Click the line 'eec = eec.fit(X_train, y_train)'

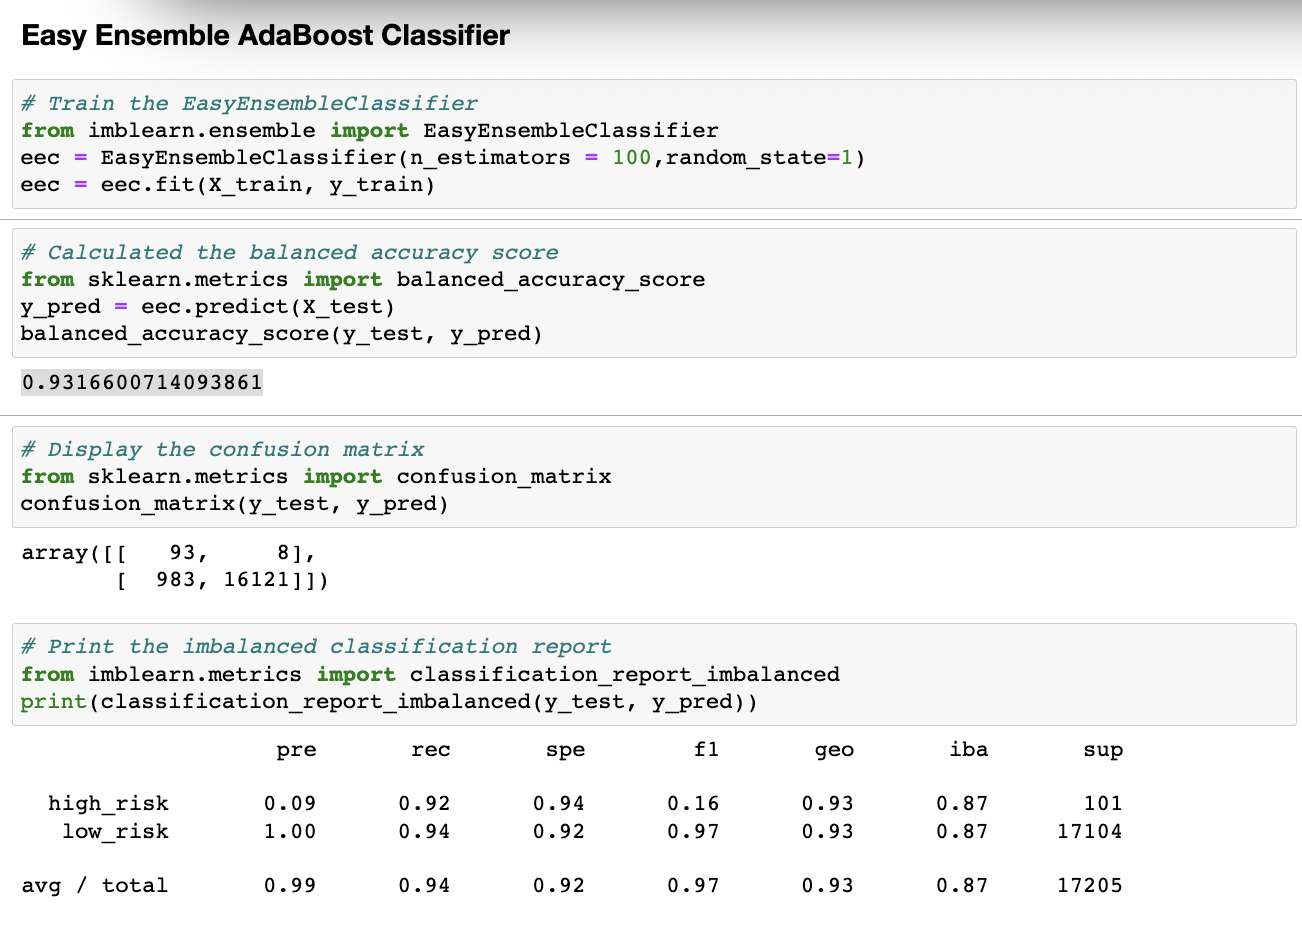[x=228, y=185]
